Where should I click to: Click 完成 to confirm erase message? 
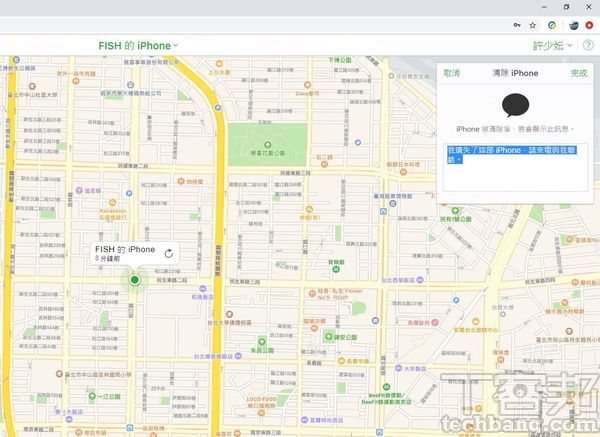(579, 73)
